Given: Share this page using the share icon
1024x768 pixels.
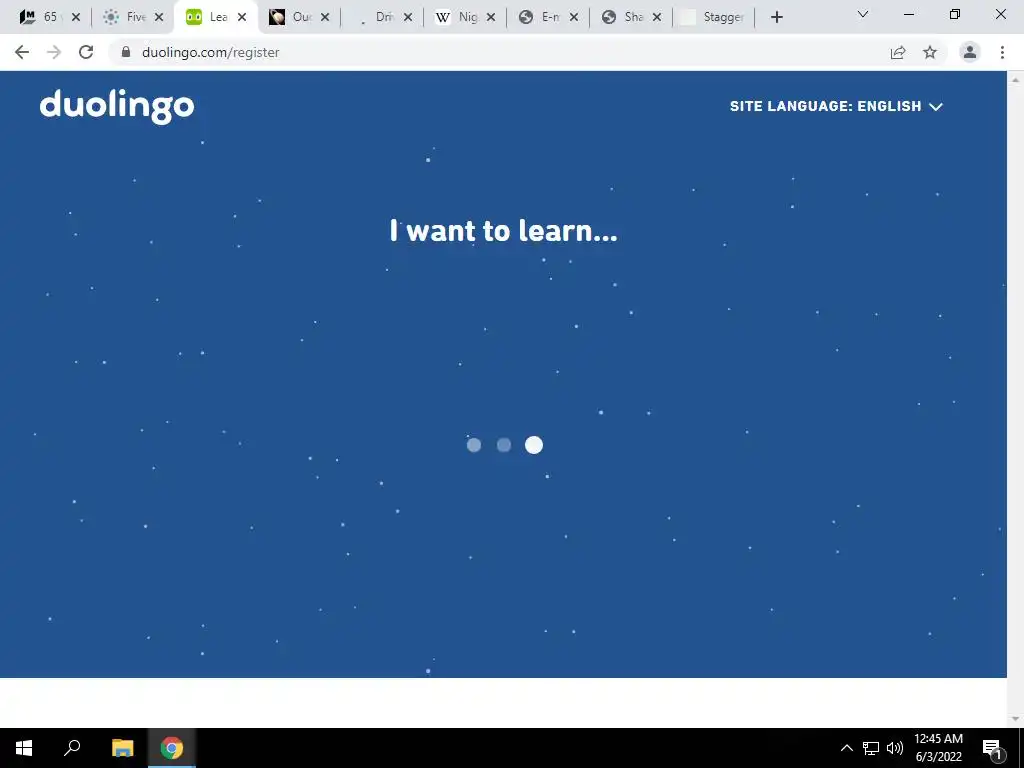Looking at the screenshot, I should [x=898, y=52].
